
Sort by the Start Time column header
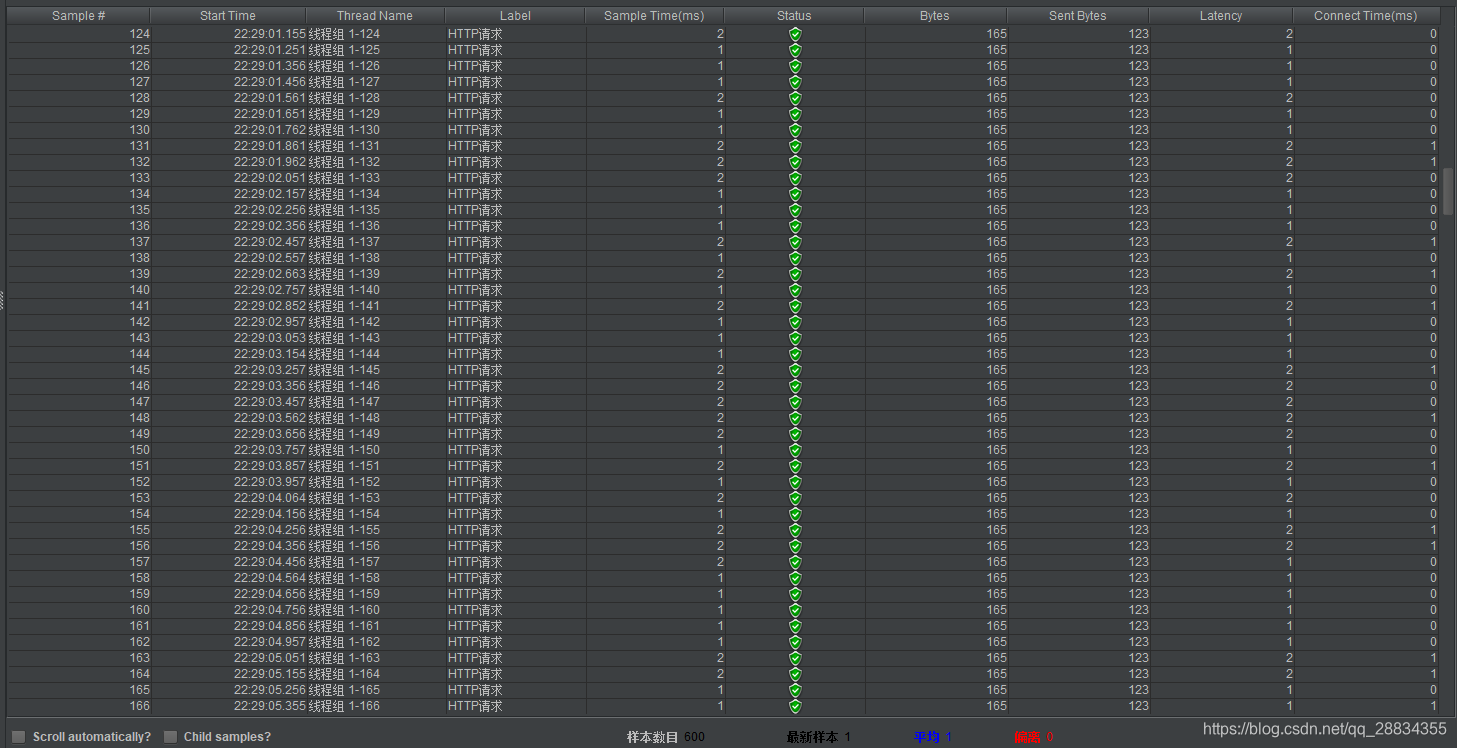[228, 16]
